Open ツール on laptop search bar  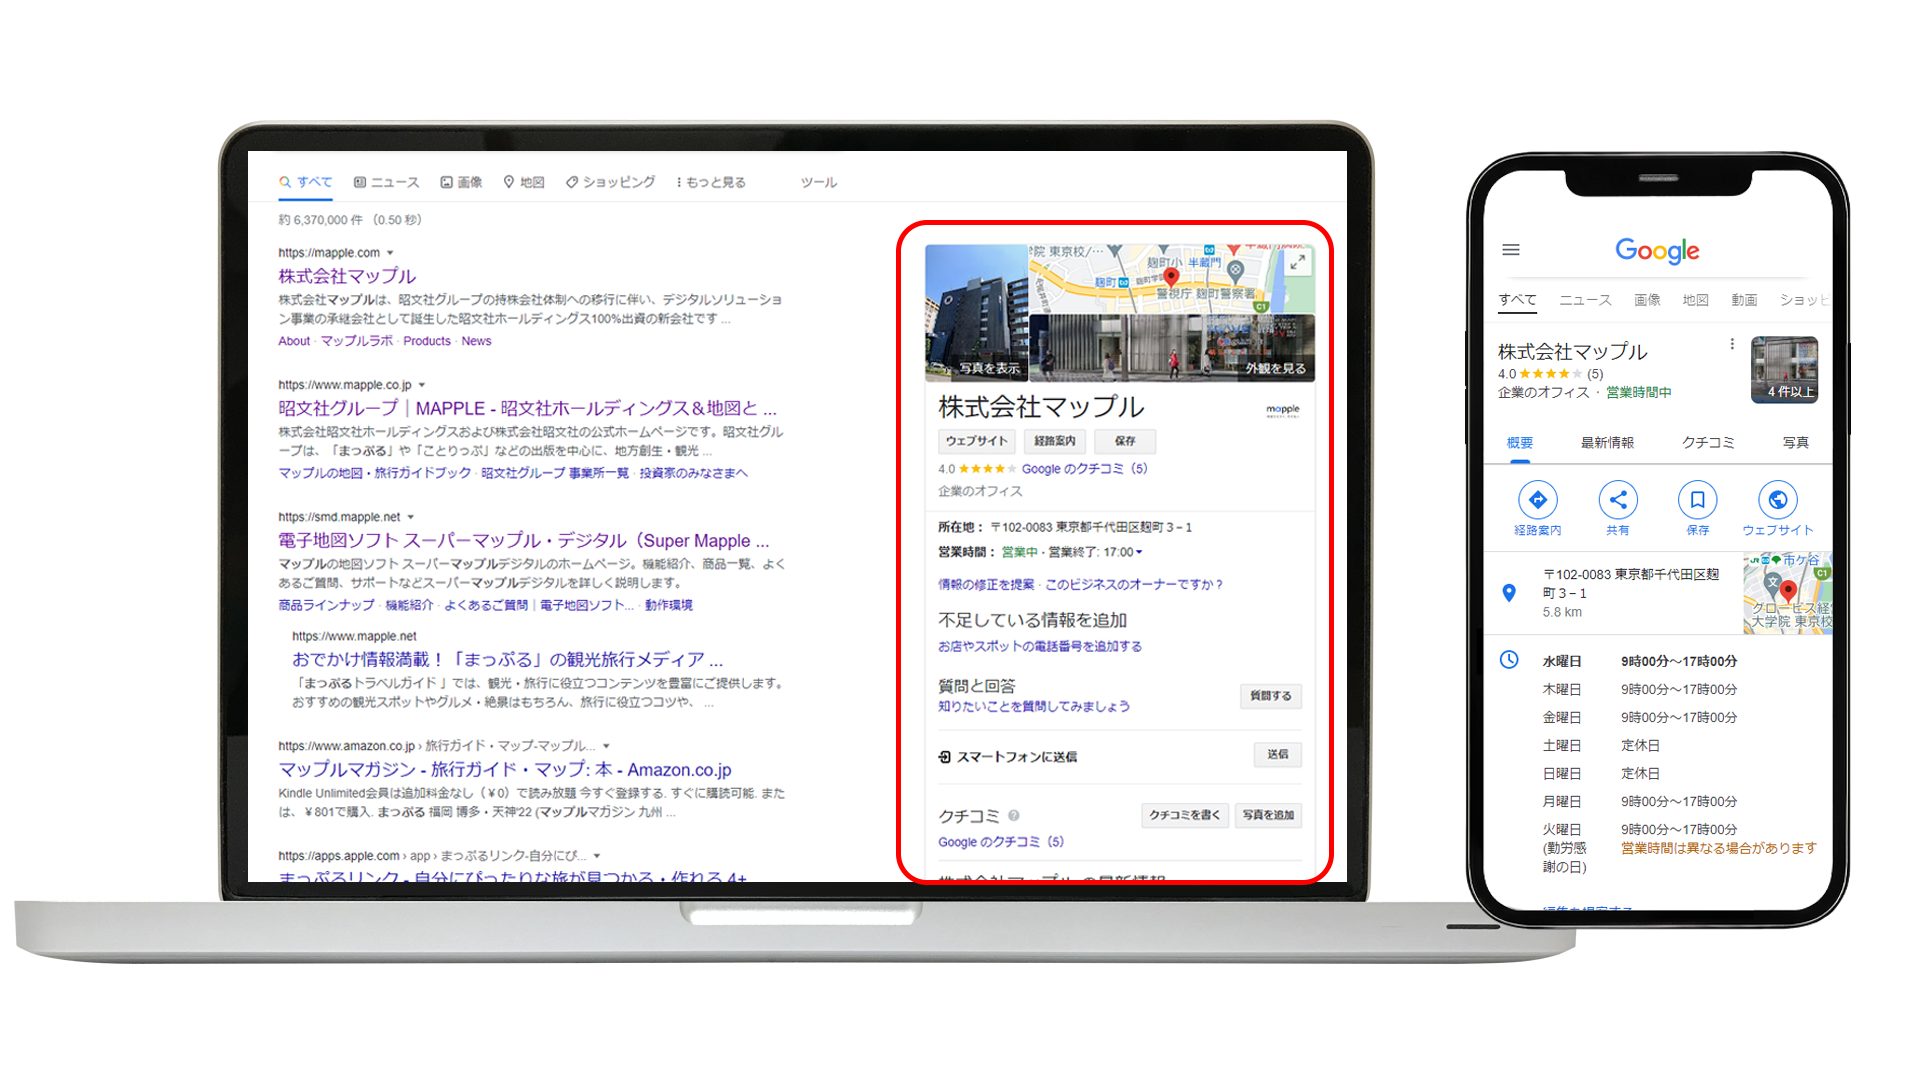tap(818, 182)
